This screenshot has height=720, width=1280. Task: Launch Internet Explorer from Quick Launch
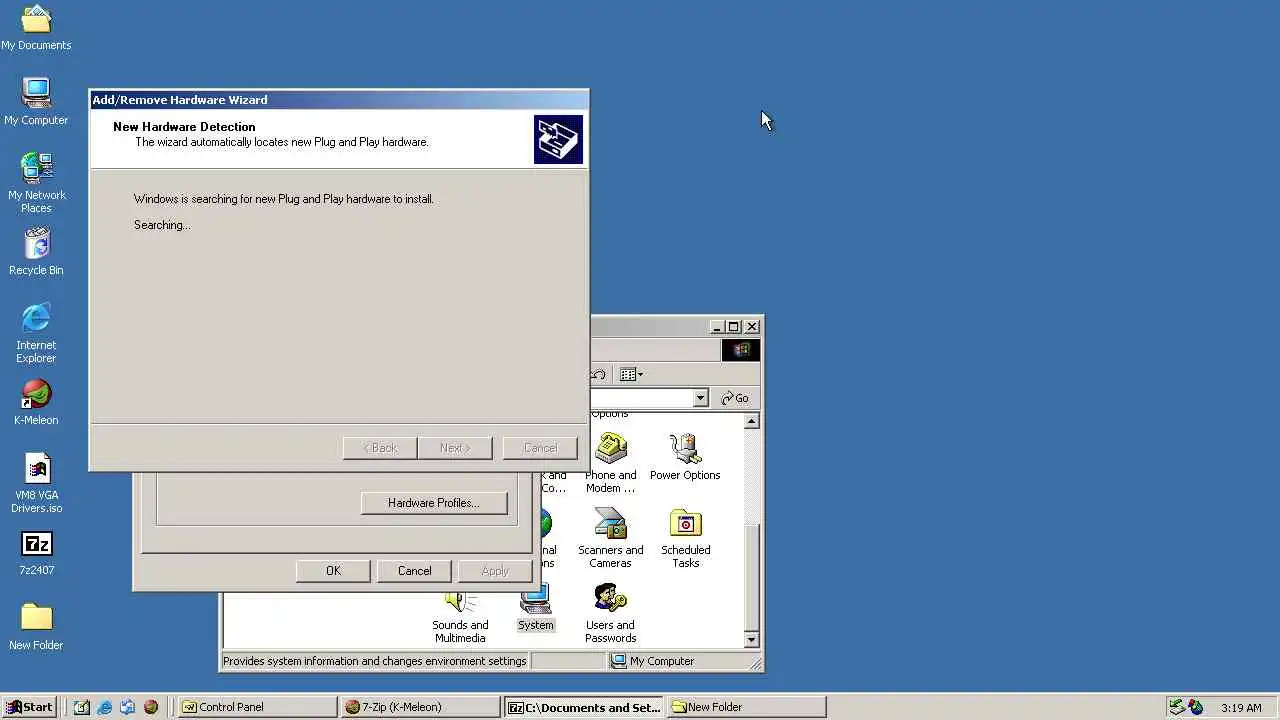click(x=105, y=707)
